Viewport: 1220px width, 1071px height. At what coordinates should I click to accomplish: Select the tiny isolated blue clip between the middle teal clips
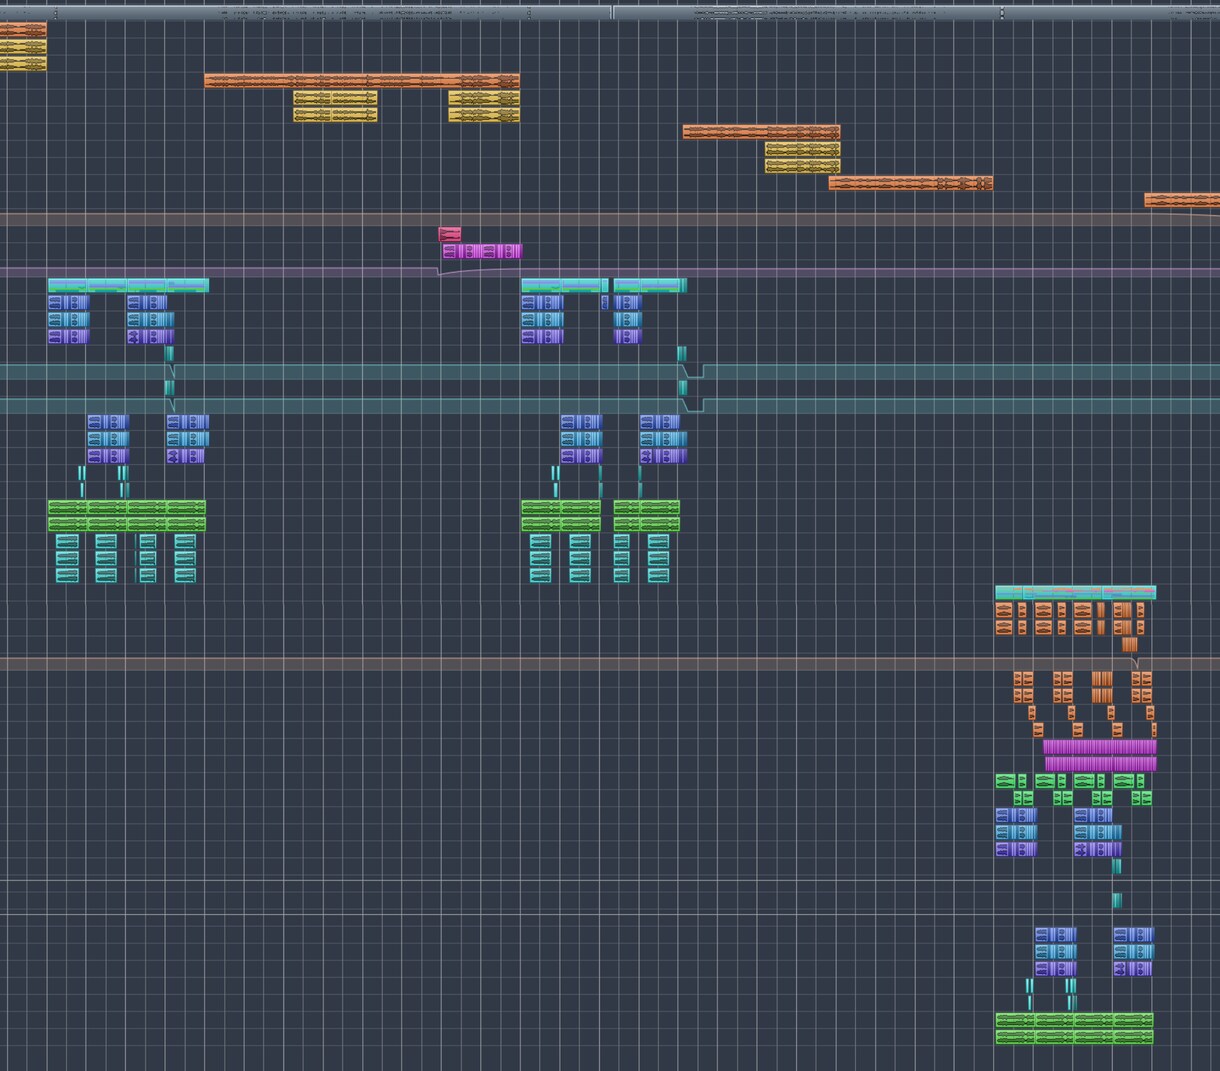point(605,302)
